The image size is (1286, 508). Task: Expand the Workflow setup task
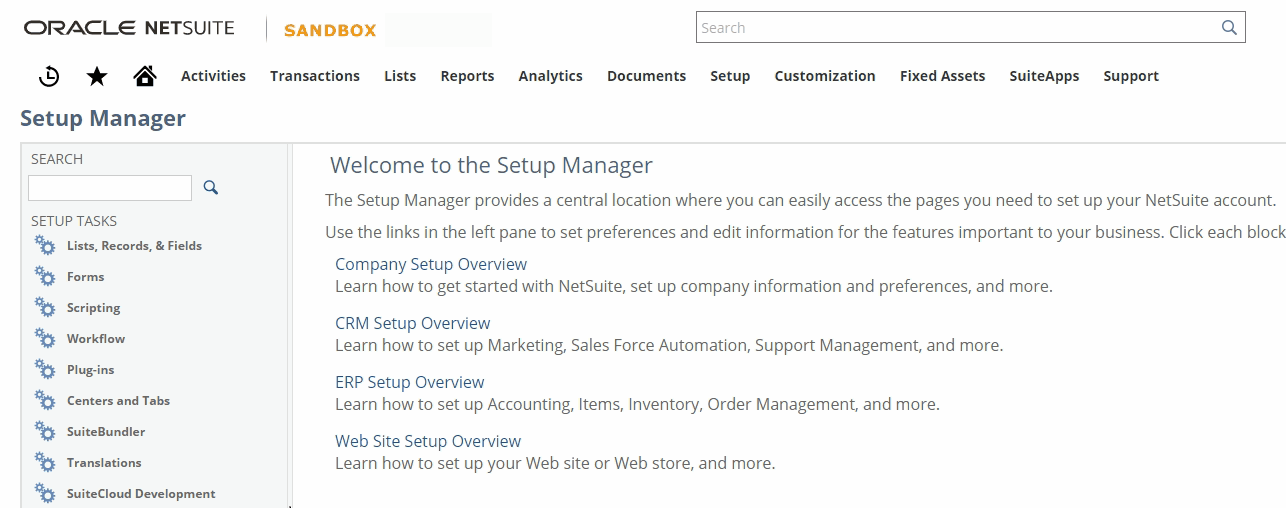click(96, 339)
